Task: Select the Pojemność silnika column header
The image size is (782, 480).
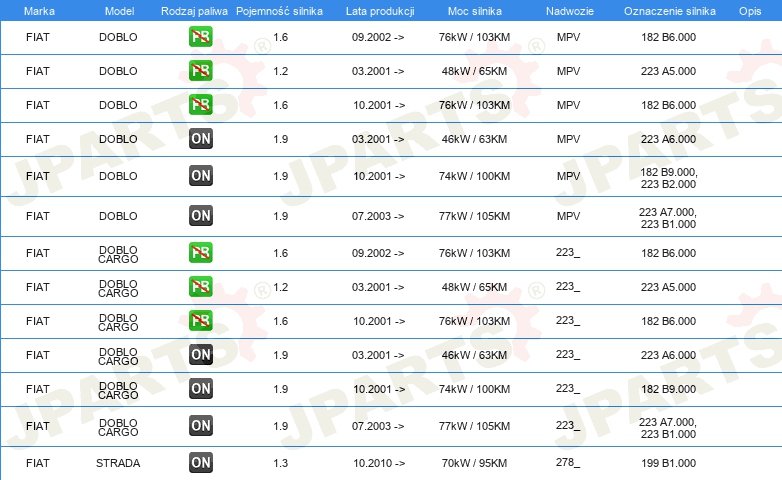Action: [x=279, y=11]
